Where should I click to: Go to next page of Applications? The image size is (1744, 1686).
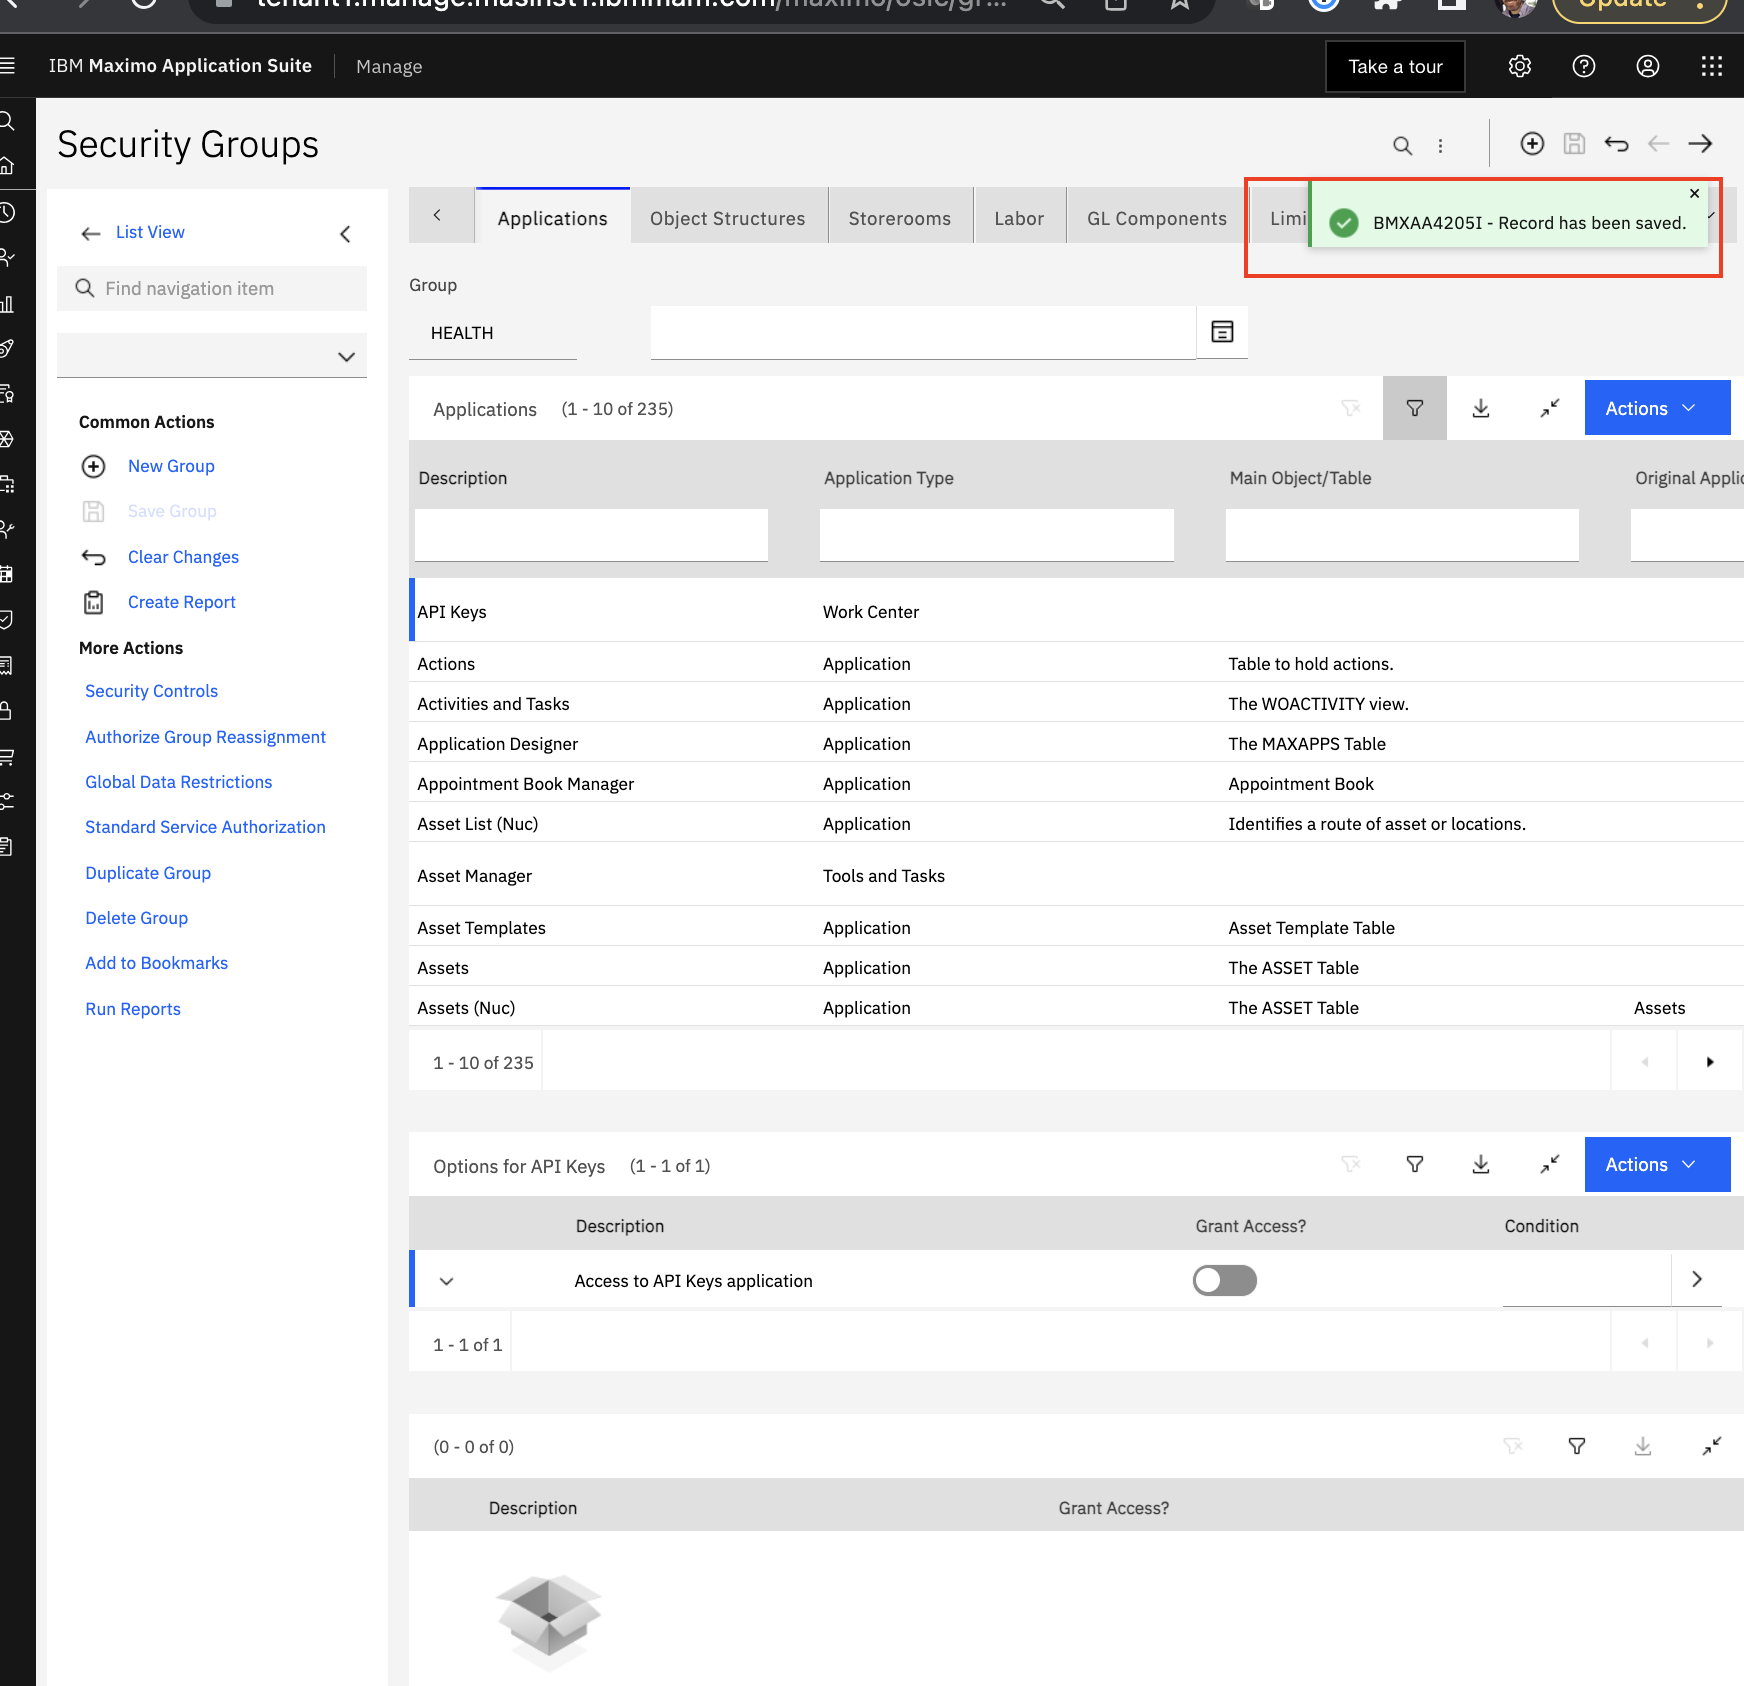click(x=1709, y=1062)
